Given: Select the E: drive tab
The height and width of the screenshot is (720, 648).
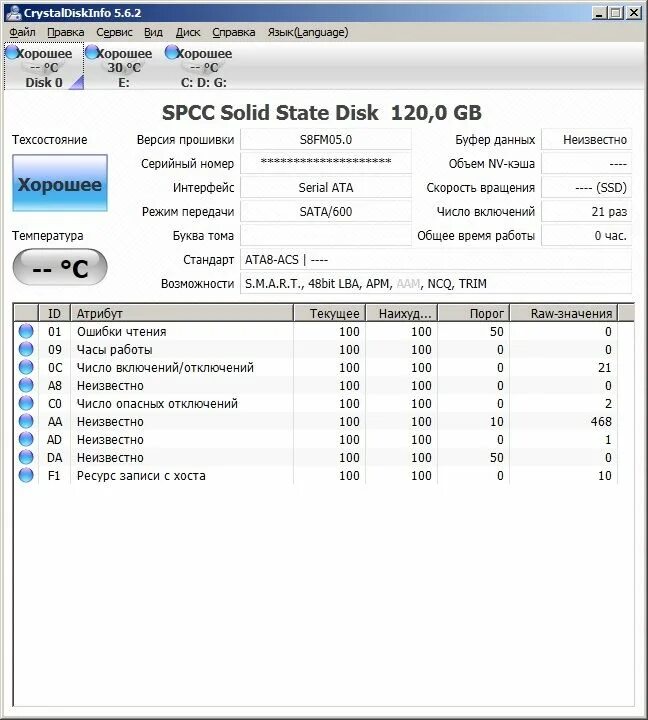Looking at the screenshot, I should 123,67.
